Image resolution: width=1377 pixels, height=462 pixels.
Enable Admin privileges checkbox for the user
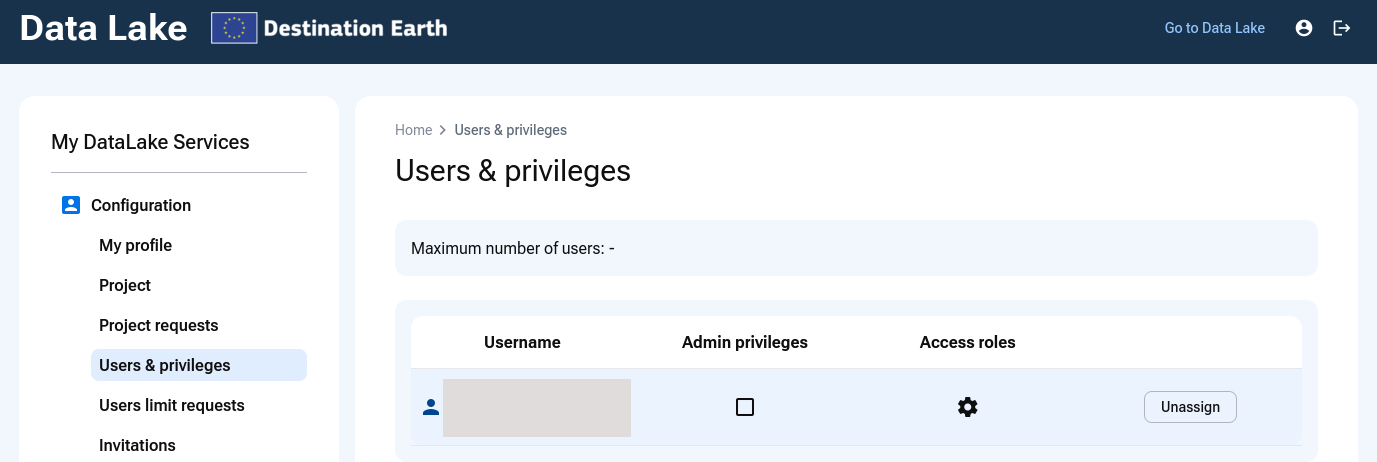click(x=745, y=407)
